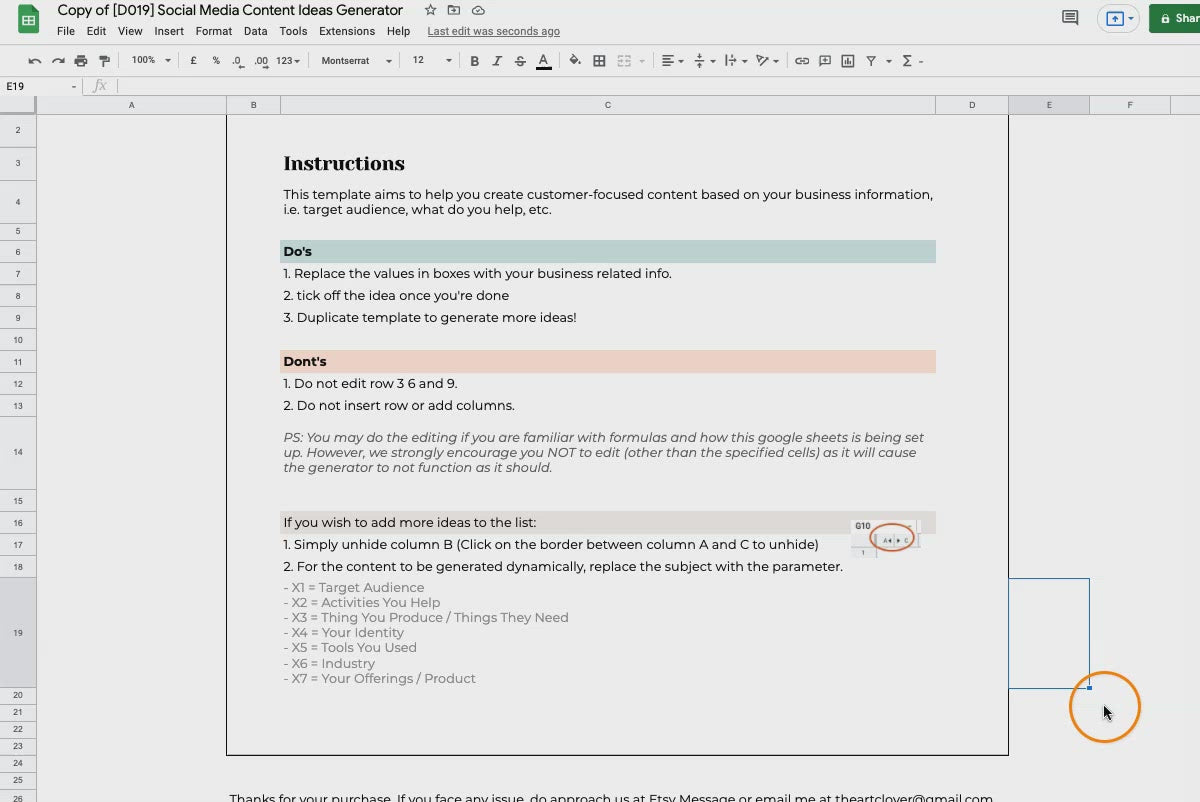Click the Undo icon

[35, 61]
